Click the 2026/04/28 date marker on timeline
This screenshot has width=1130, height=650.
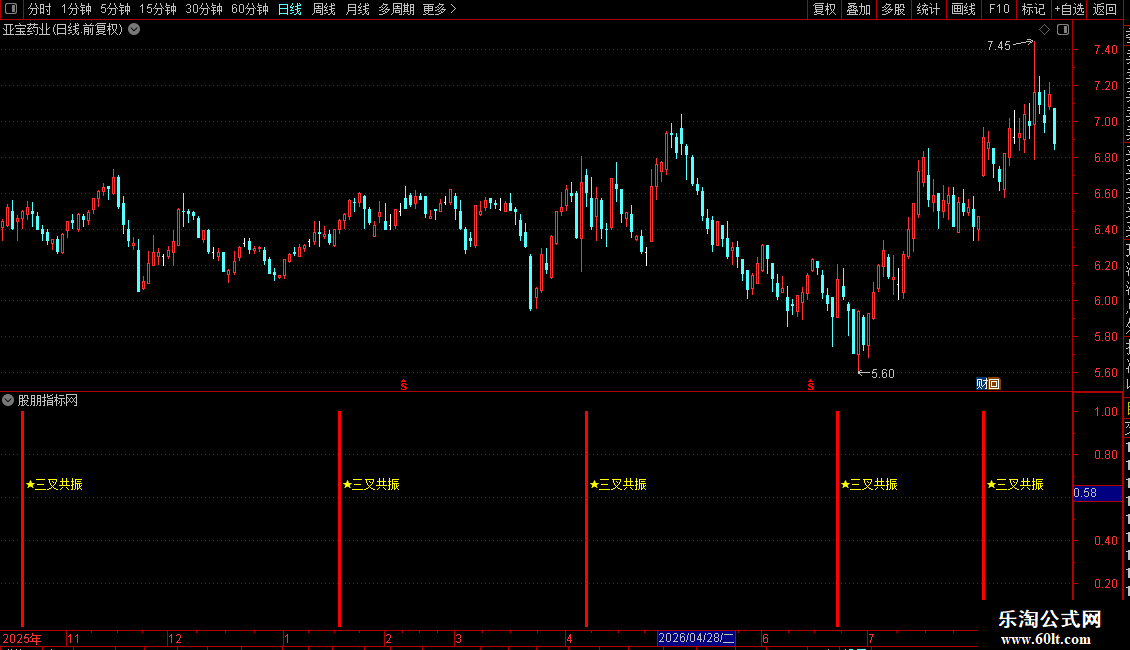pyautogui.click(x=696, y=638)
